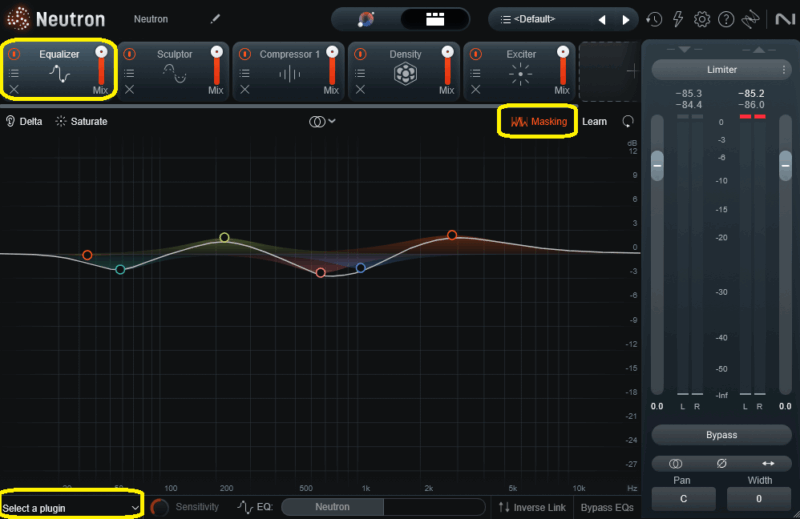Click the Native Instruments logo
The width and height of the screenshot is (800, 519).
(785, 19)
